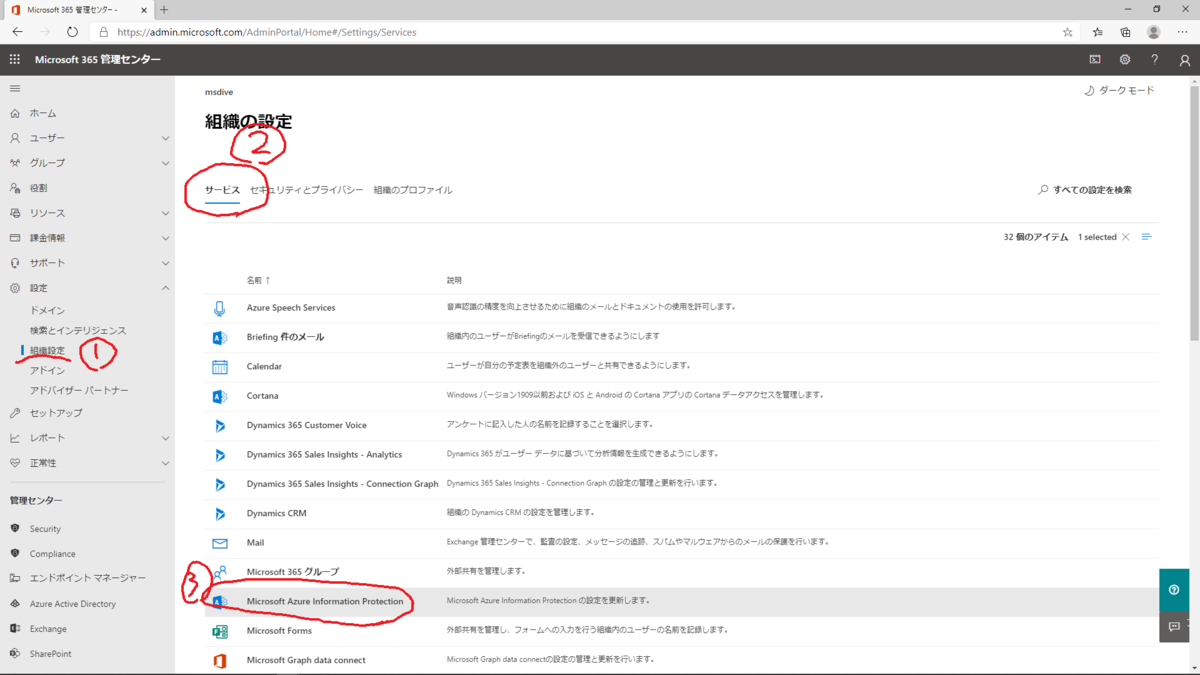The width and height of the screenshot is (1200, 675).
Task: Click the Cortana service icon
Action: (220, 396)
